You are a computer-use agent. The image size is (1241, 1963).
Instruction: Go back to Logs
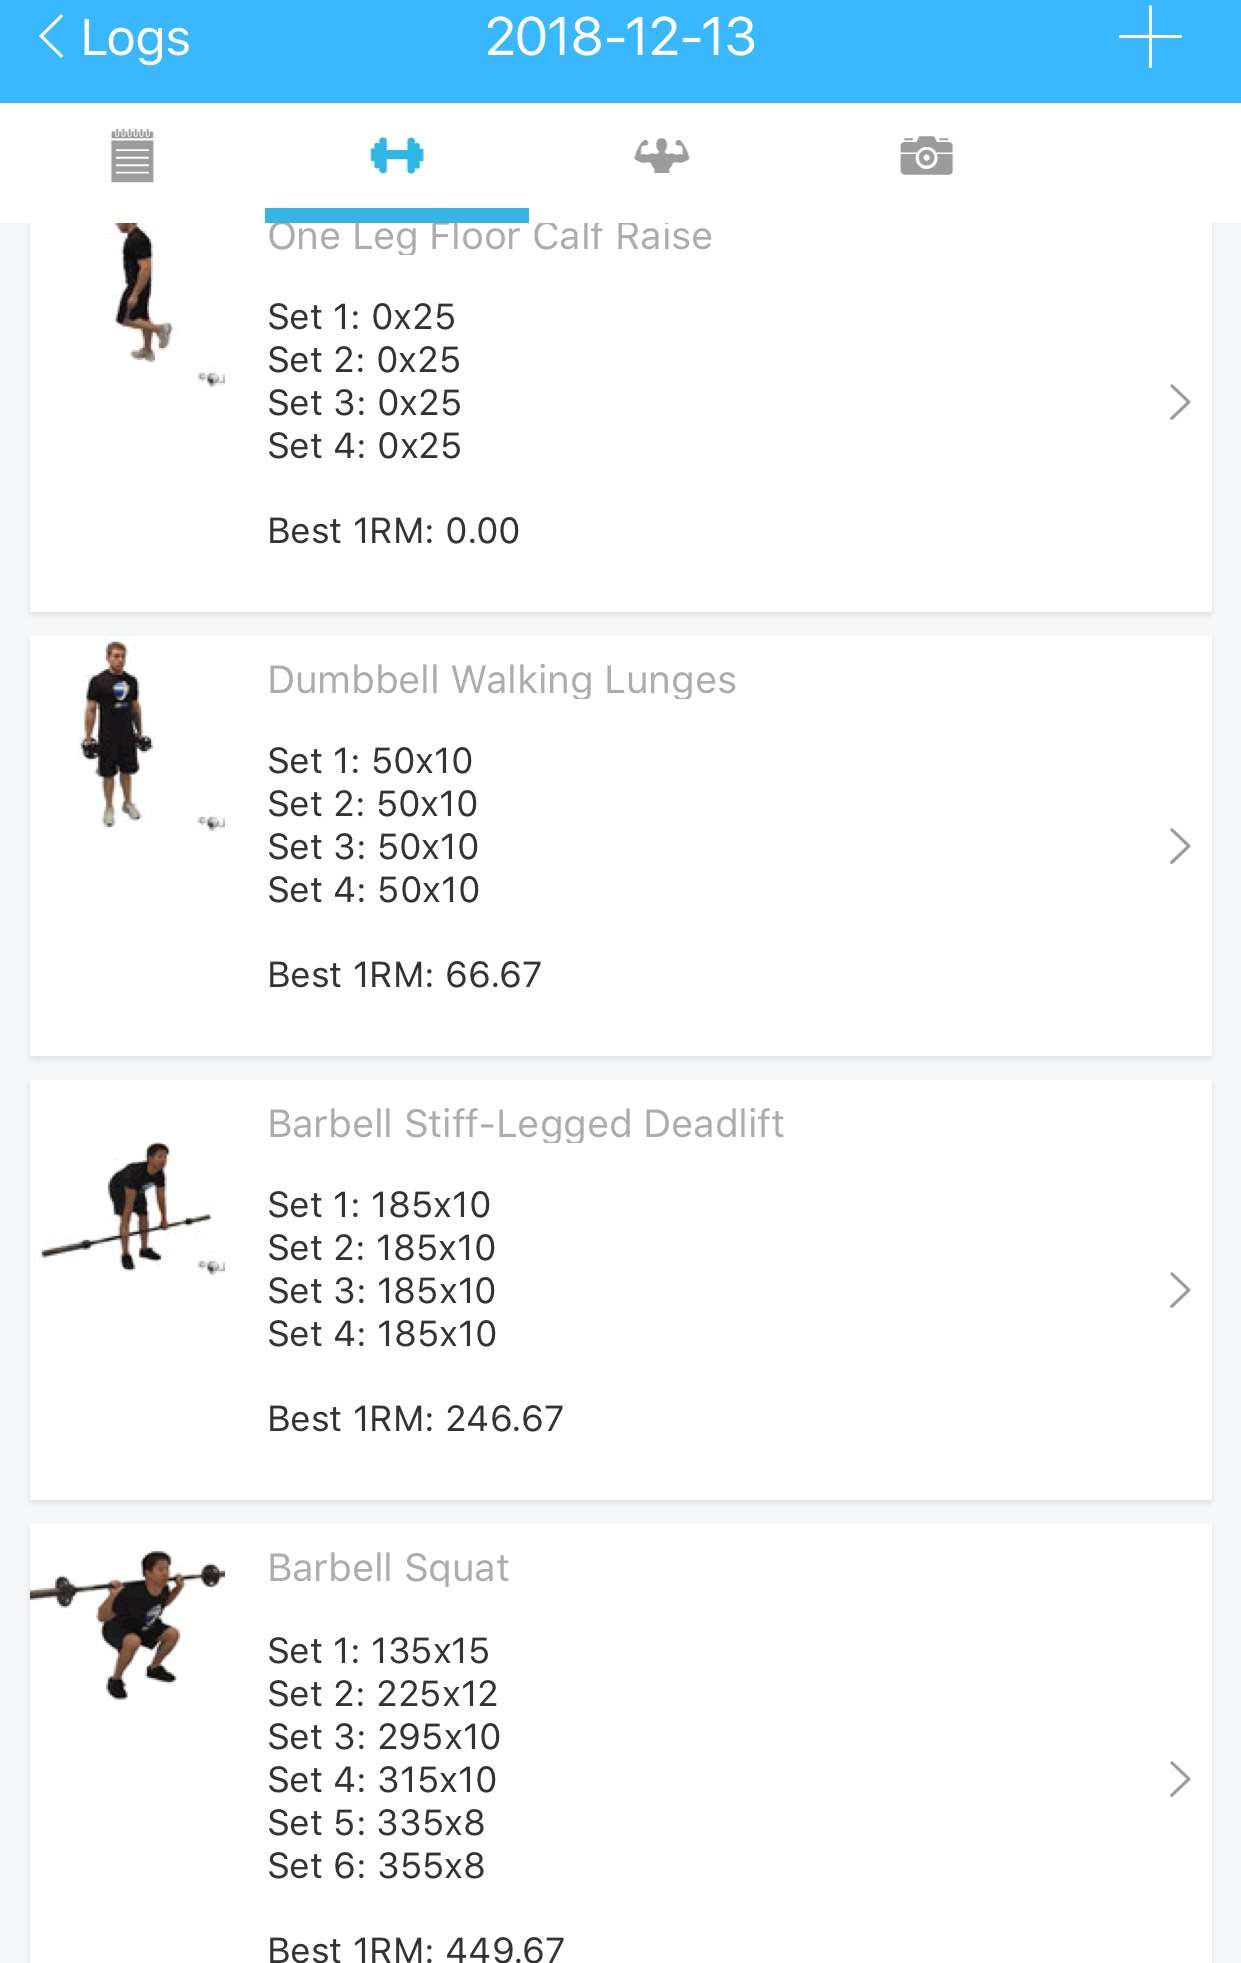113,38
